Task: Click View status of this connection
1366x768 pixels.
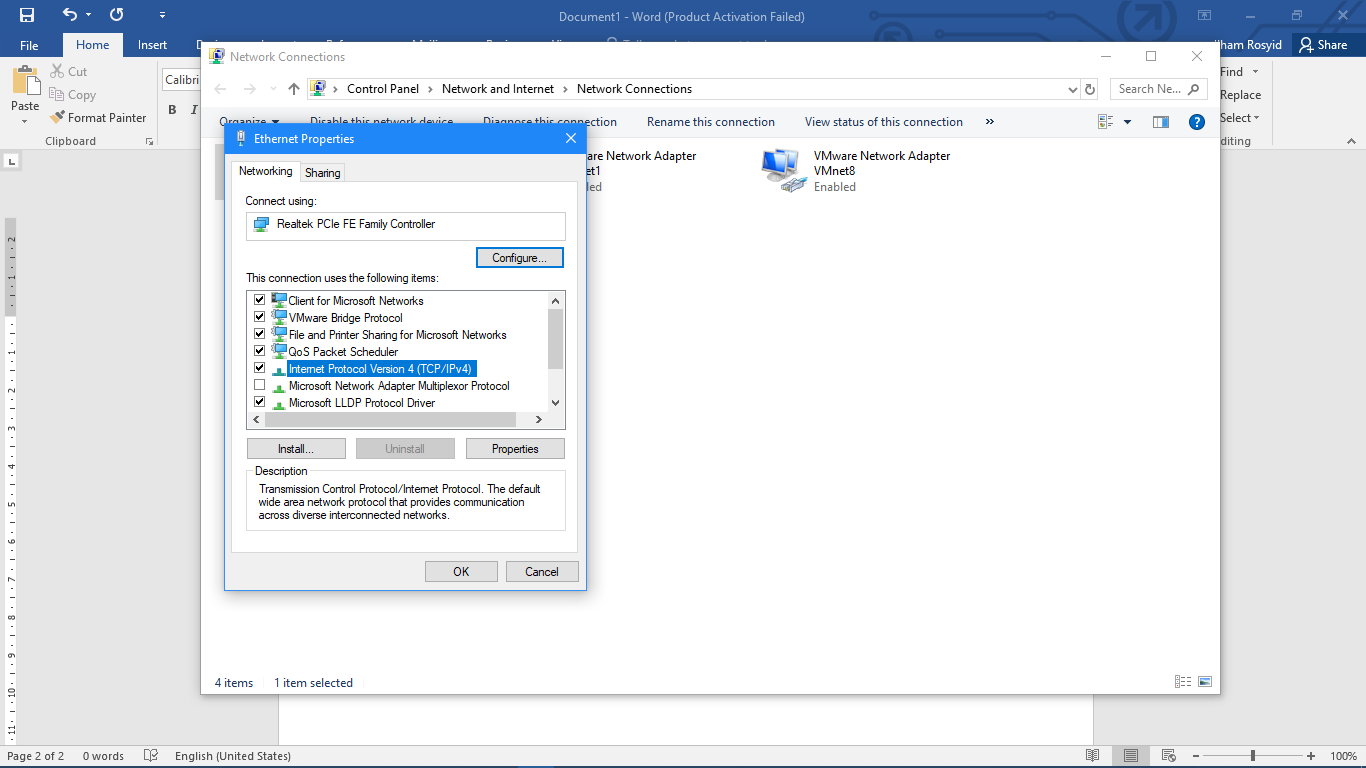Action: point(884,122)
